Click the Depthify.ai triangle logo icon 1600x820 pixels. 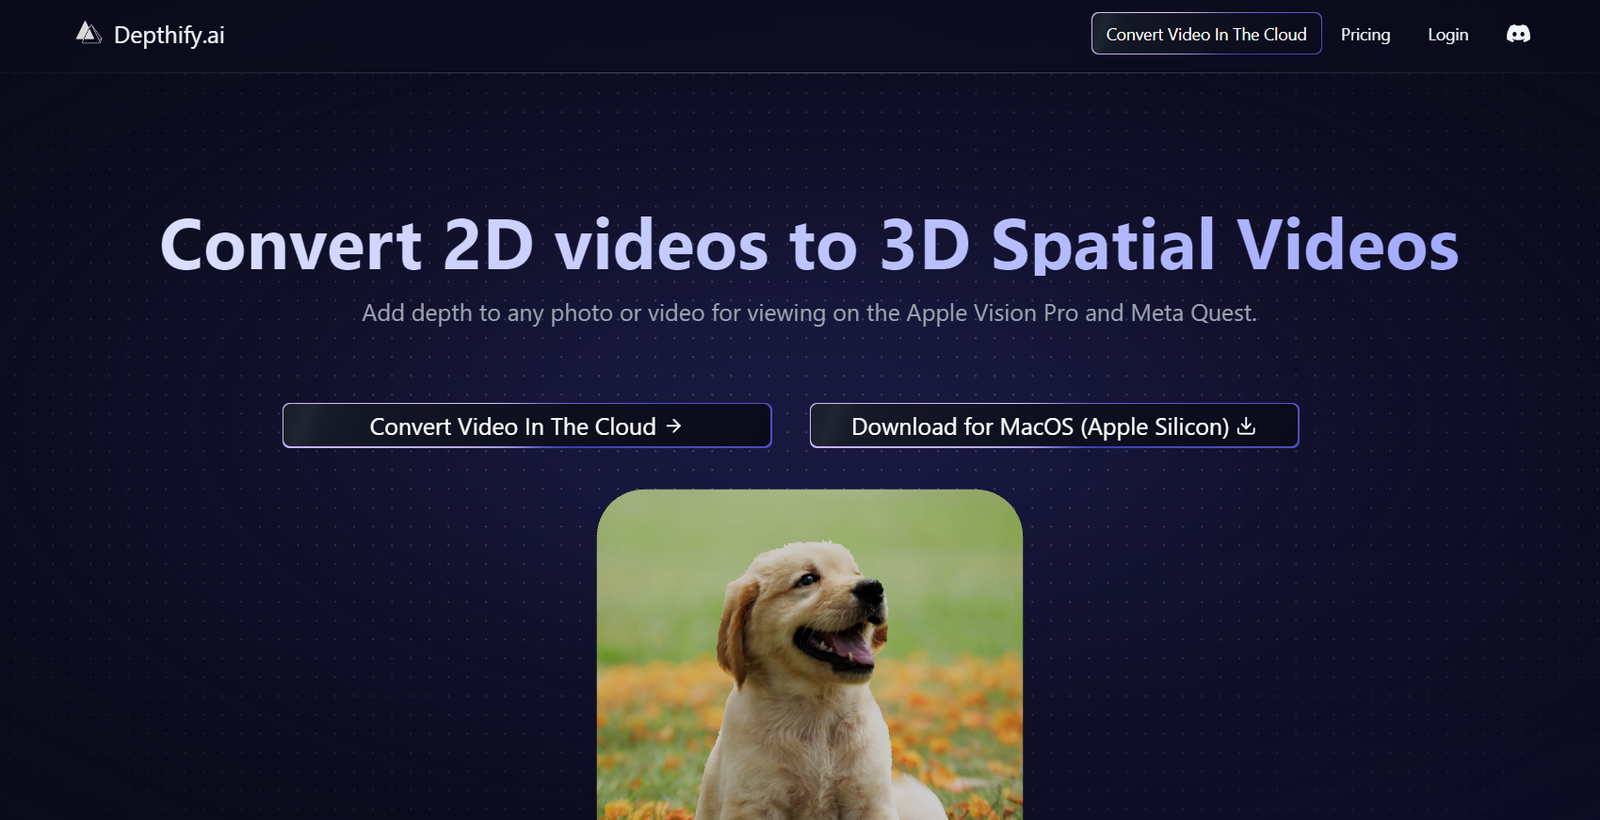point(89,33)
